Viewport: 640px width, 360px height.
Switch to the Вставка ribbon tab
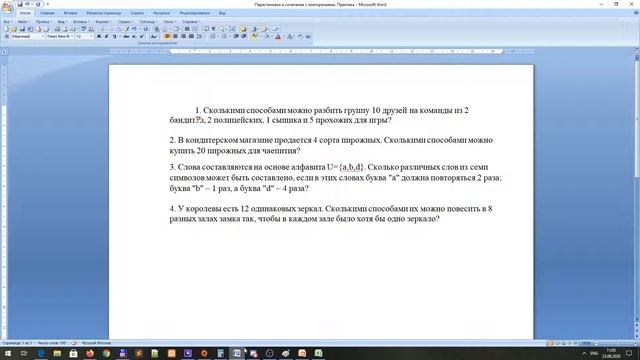[x=71, y=13]
